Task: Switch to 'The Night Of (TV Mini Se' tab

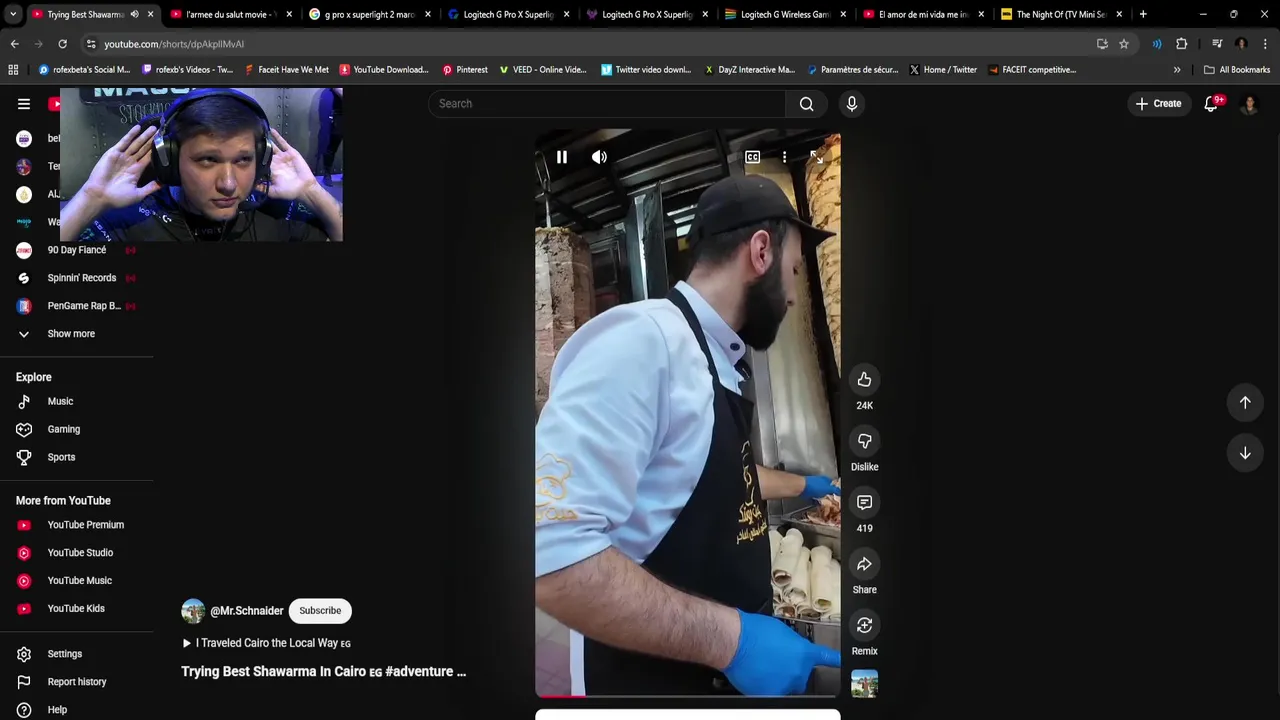Action: pyautogui.click(x=1061, y=14)
